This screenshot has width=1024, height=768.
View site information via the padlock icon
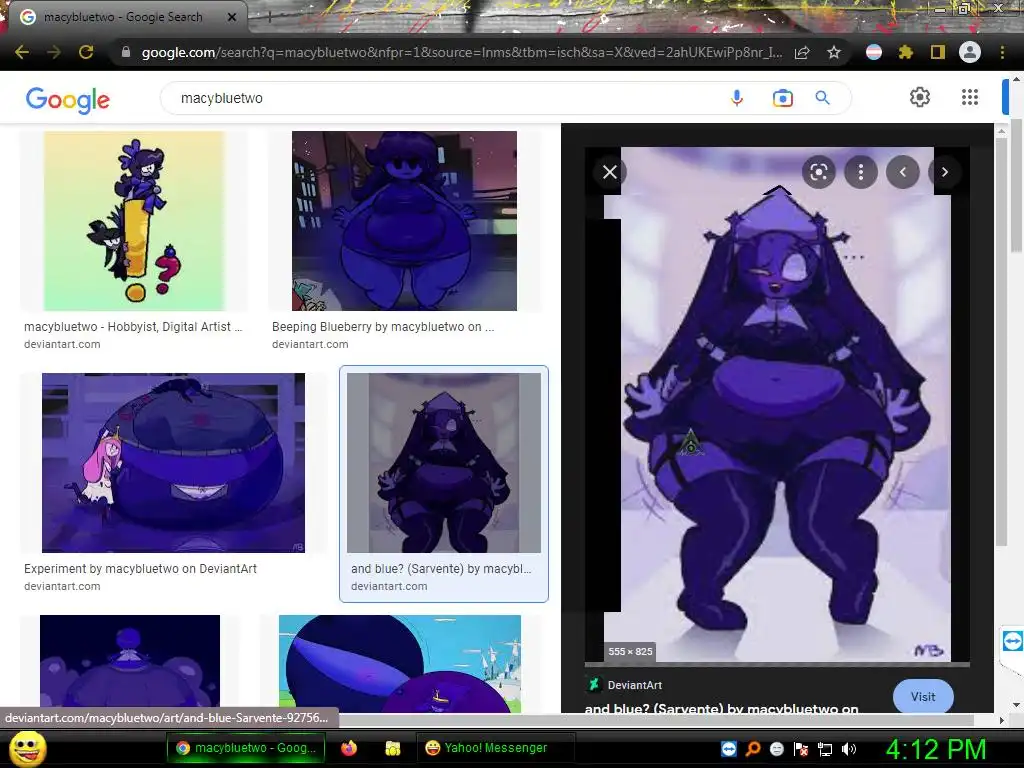126,52
